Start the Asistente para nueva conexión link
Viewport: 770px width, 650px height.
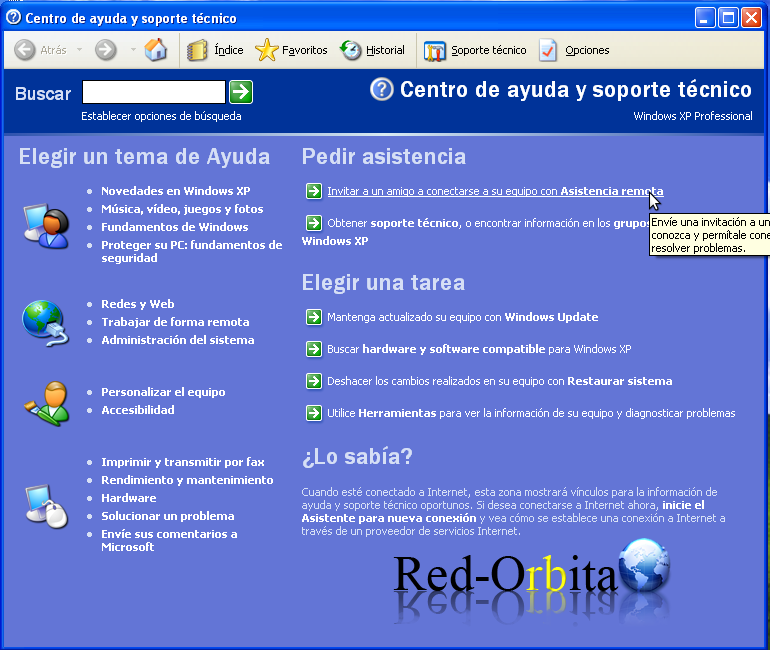389,518
